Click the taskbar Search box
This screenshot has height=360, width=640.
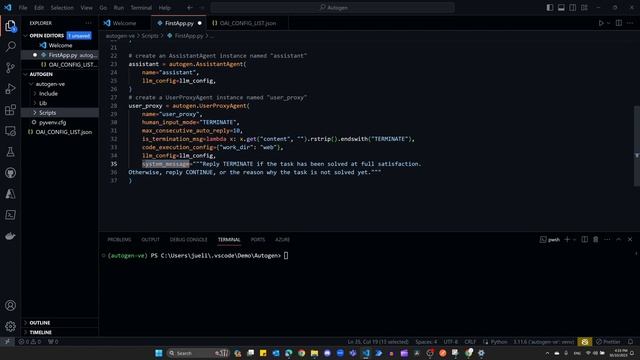198,353
